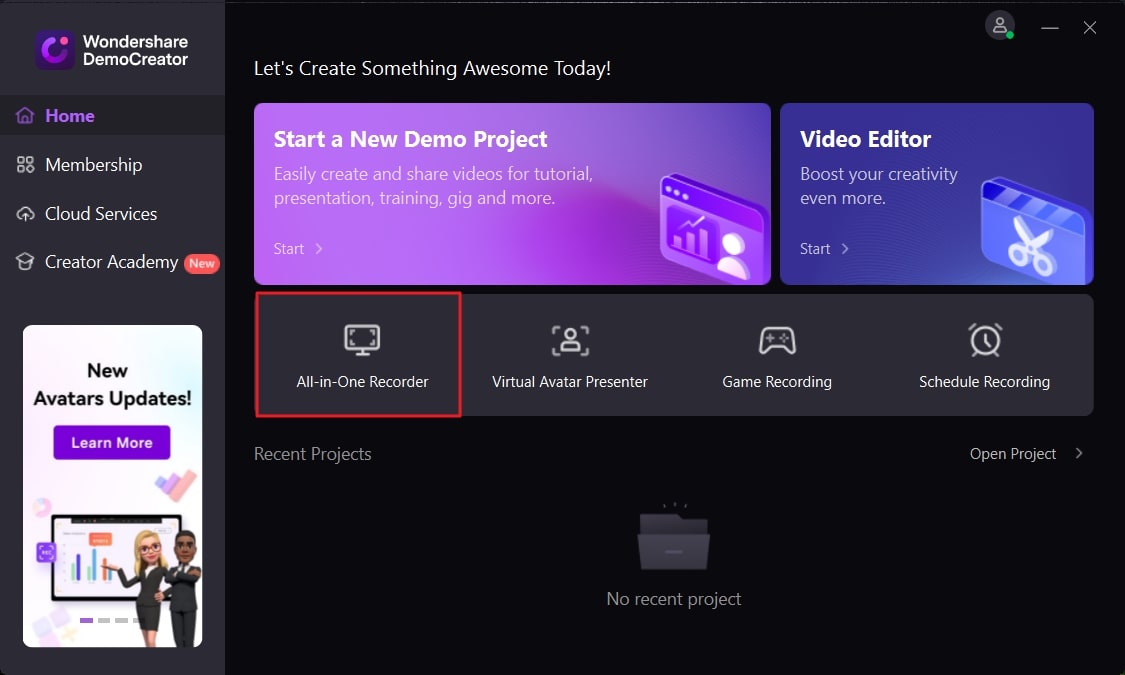Click the Virtual Avatar Presenter icon
This screenshot has width=1125, height=675.
tap(570, 340)
